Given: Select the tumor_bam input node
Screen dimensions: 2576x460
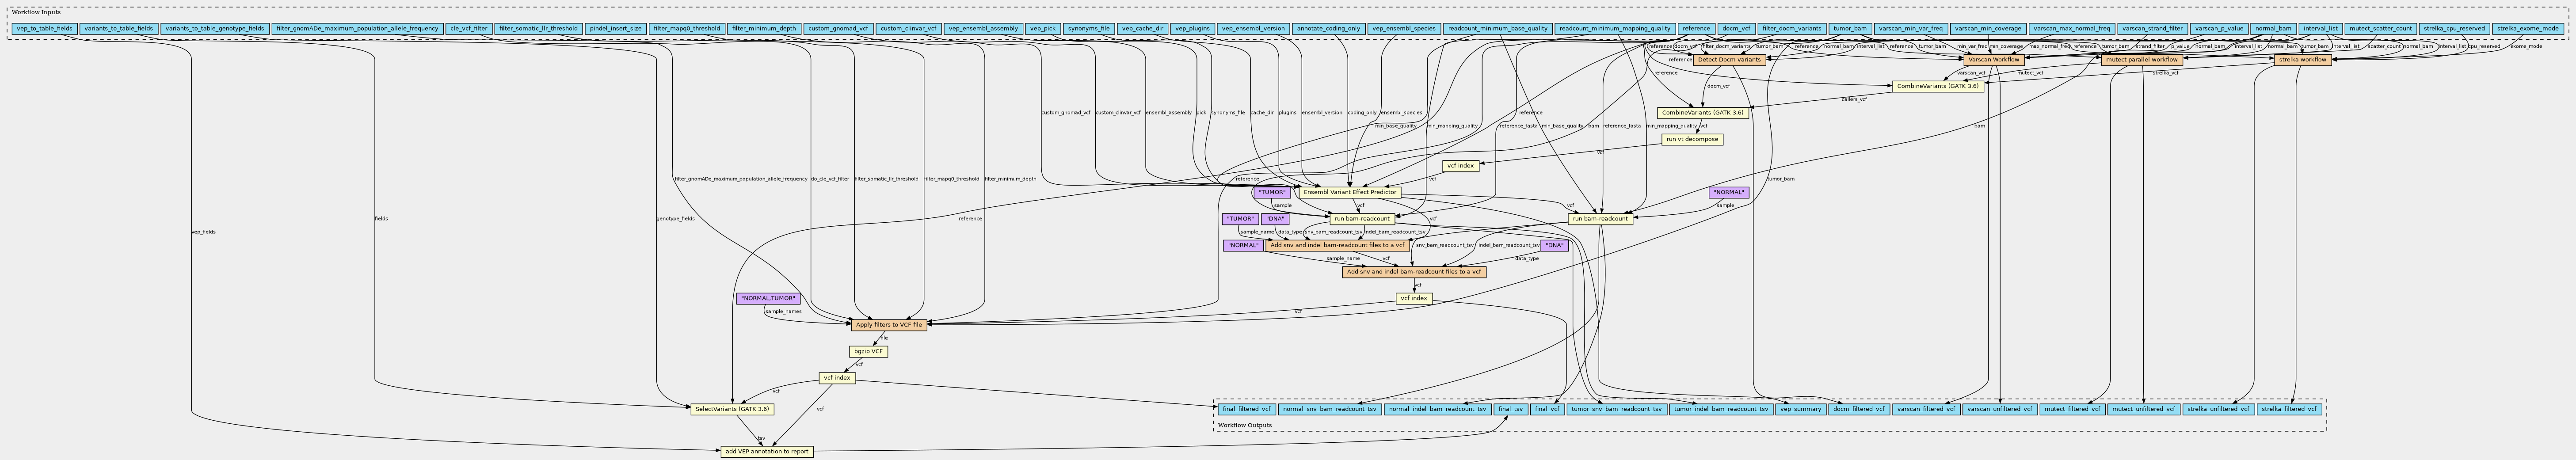Looking at the screenshot, I should click(x=1849, y=29).
